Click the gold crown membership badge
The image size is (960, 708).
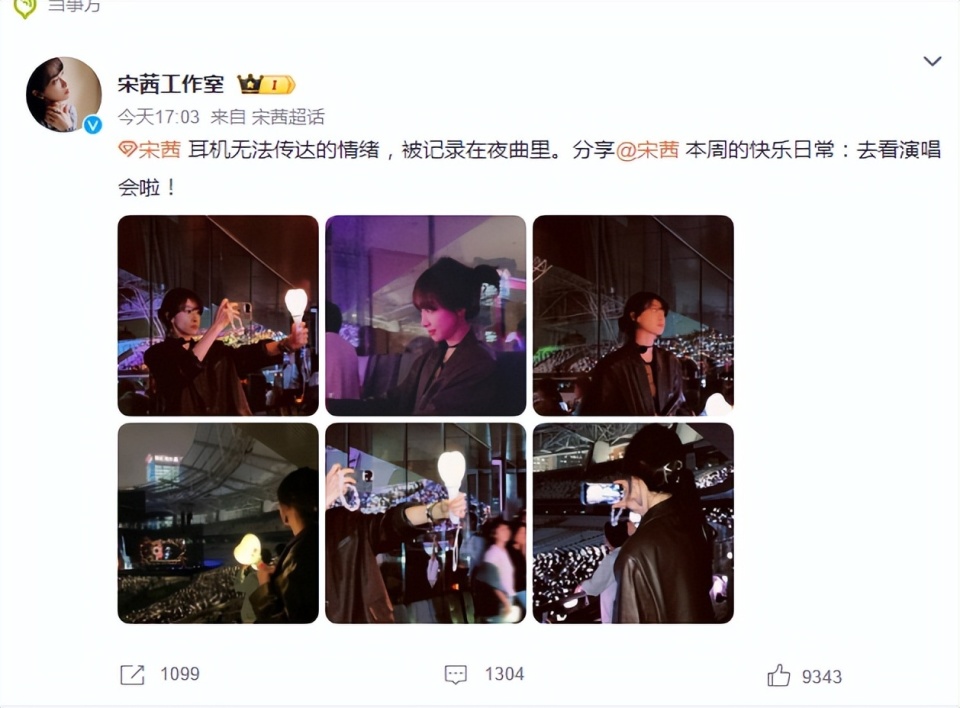[x=266, y=84]
